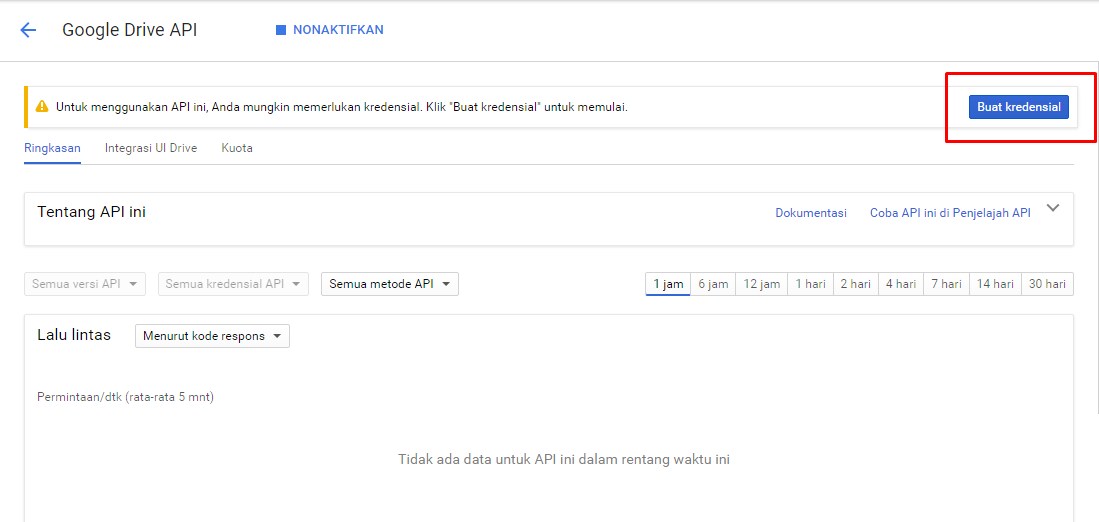Image resolution: width=1099 pixels, height=522 pixels.
Task: Click the Google Drive API page title
Action: pyautogui.click(x=130, y=30)
